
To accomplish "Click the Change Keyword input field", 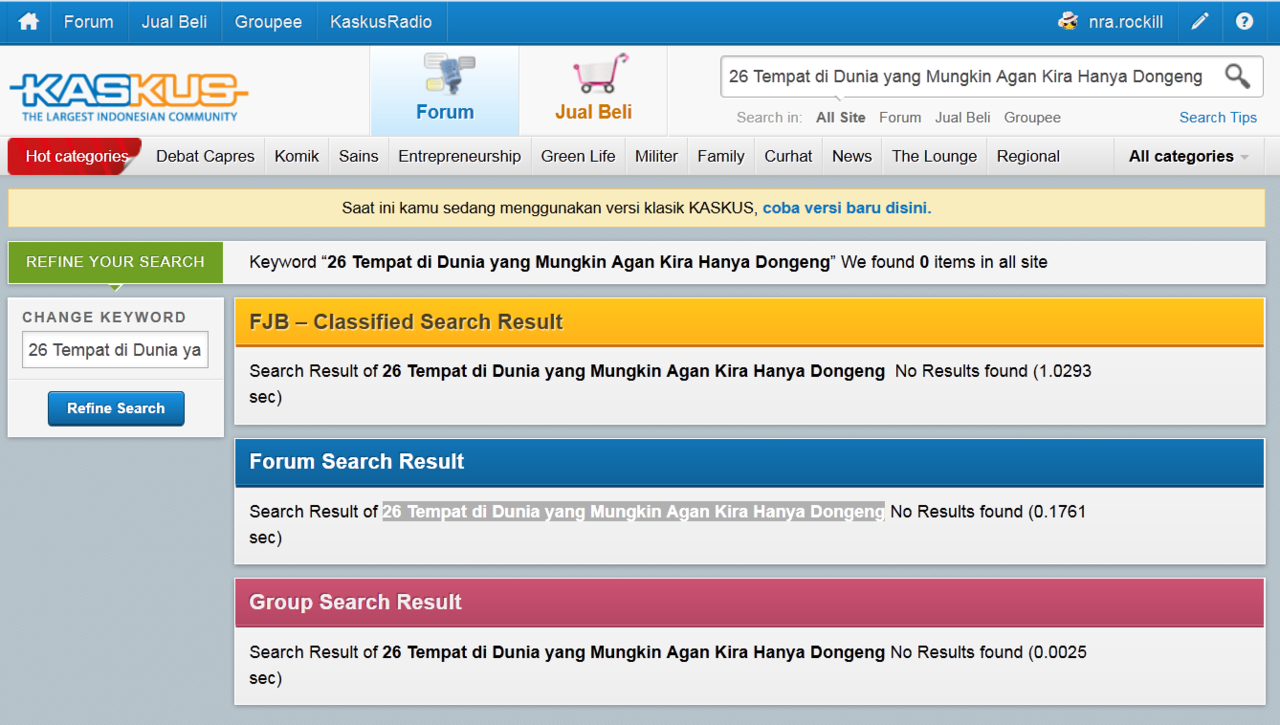I will pyautogui.click(x=115, y=350).
